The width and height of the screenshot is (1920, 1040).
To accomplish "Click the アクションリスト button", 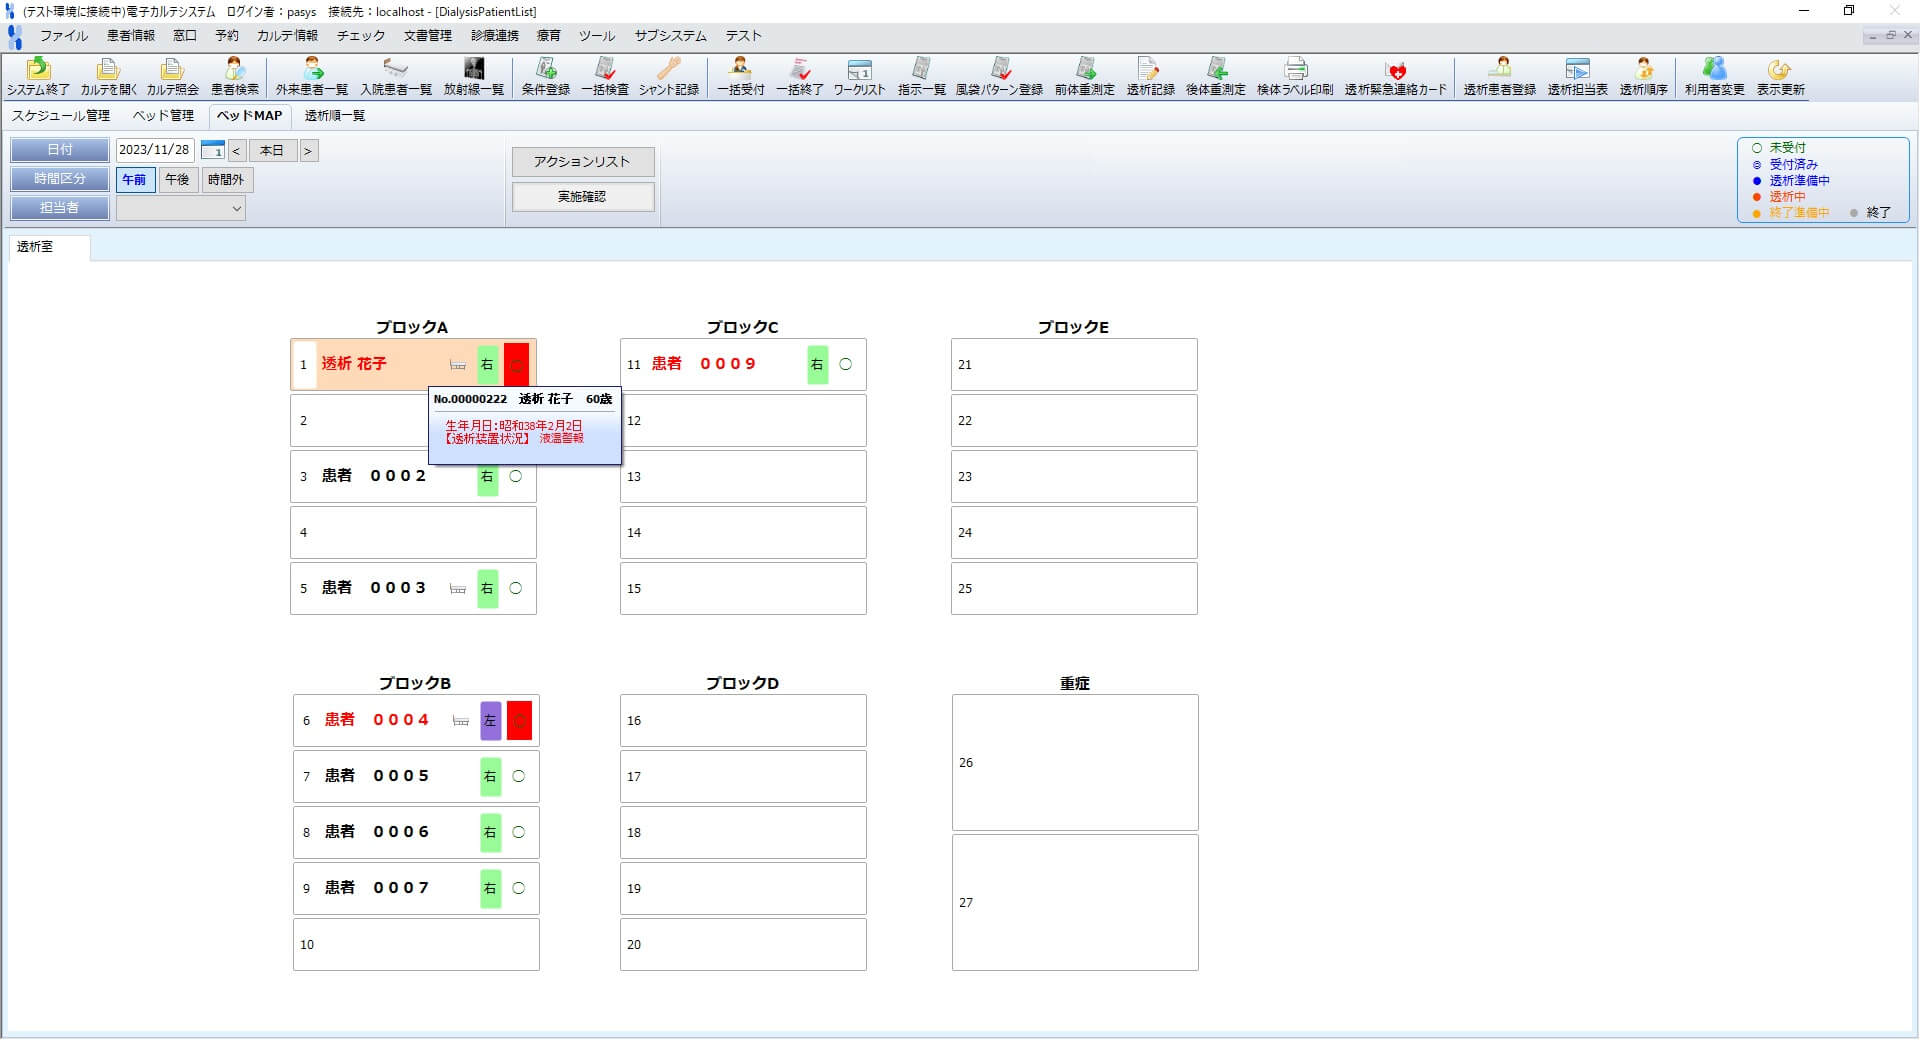I will pyautogui.click(x=583, y=162).
